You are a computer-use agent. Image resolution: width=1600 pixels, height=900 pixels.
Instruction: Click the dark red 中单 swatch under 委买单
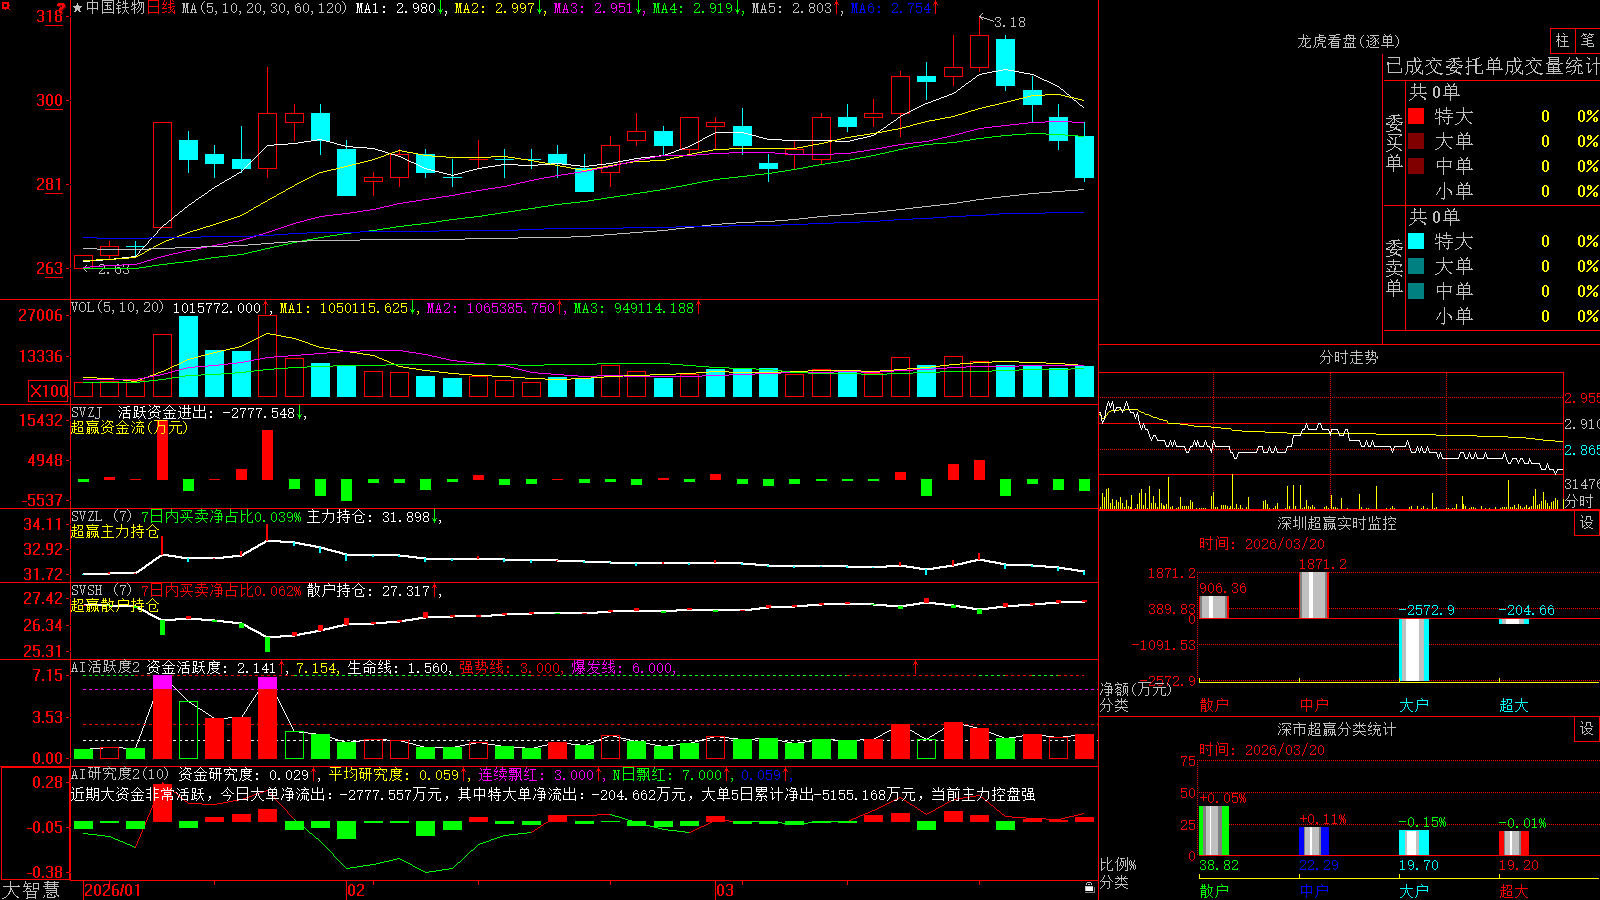tap(1416, 165)
